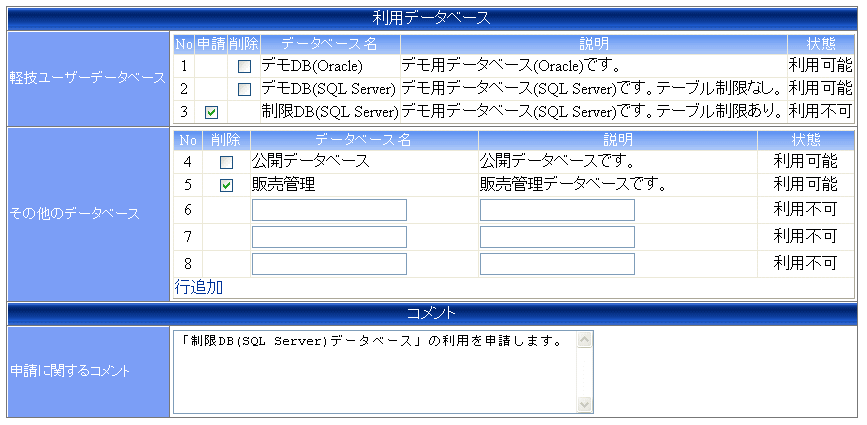Focus database name field in row 8

330,264
